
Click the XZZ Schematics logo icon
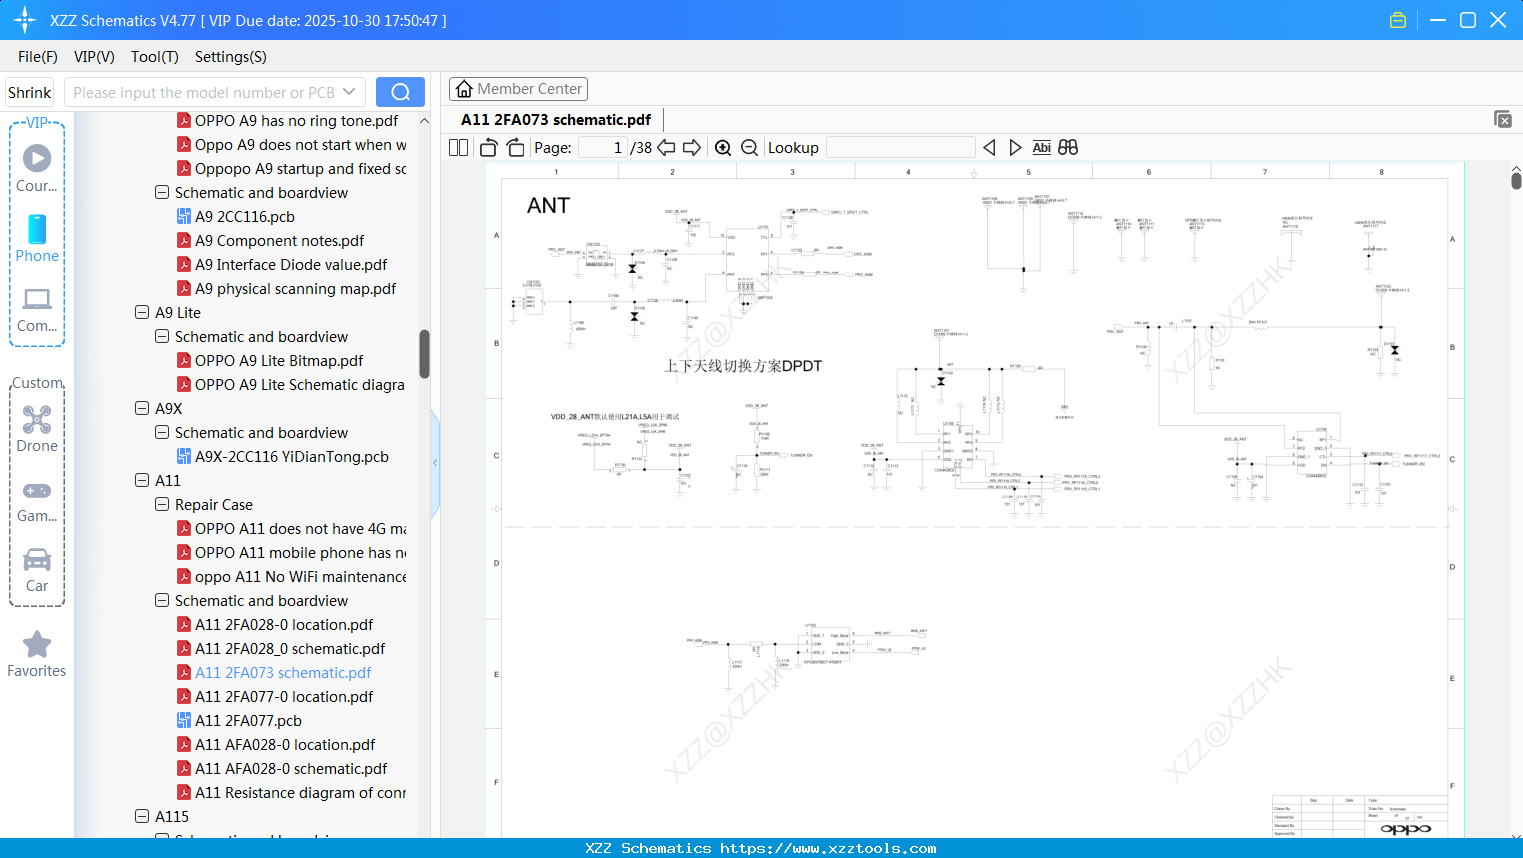pos(25,20)
